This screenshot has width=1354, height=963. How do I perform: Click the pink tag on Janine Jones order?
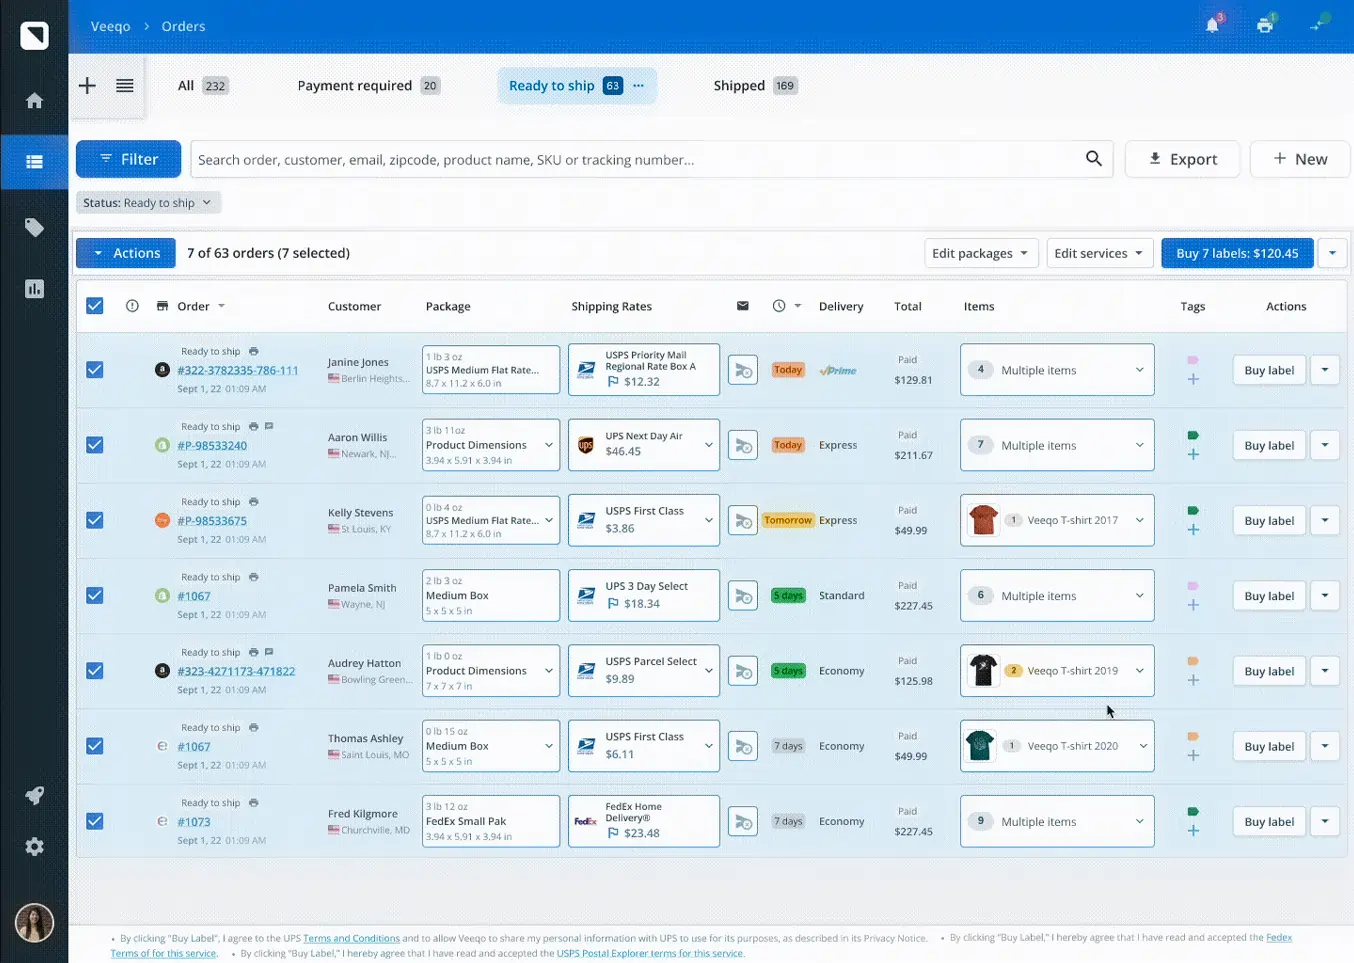pyautogui.click(x=1192, y=360)
